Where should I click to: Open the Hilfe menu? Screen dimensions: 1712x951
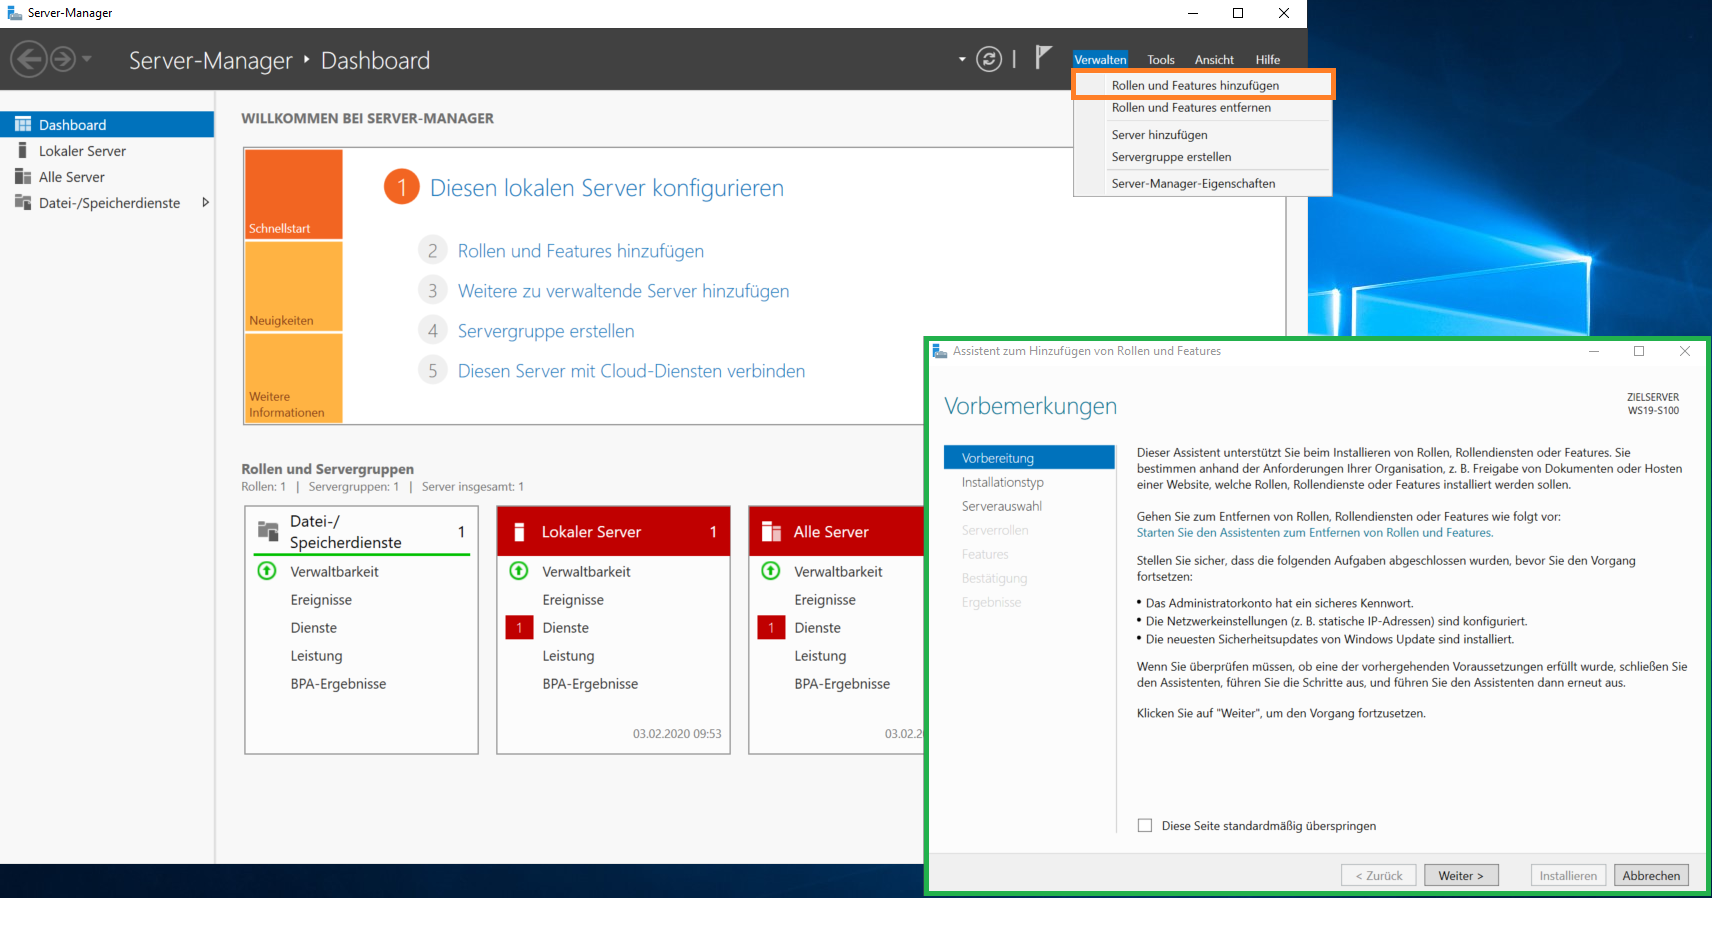pos(1267,59)
